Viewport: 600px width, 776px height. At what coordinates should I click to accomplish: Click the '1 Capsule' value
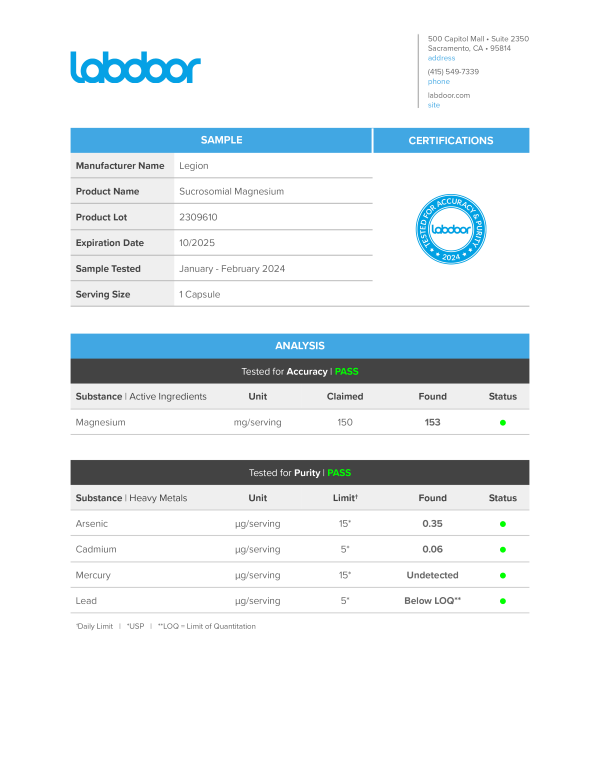tap(200, 295)
